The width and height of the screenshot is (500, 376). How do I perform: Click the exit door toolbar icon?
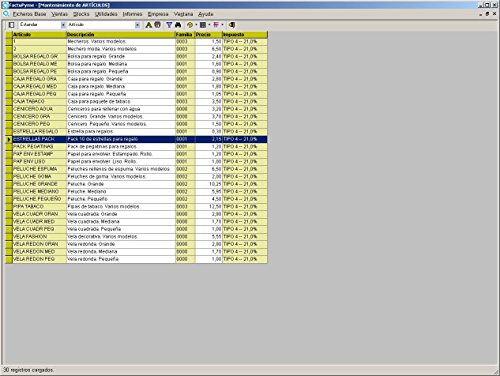pos(232,25)
